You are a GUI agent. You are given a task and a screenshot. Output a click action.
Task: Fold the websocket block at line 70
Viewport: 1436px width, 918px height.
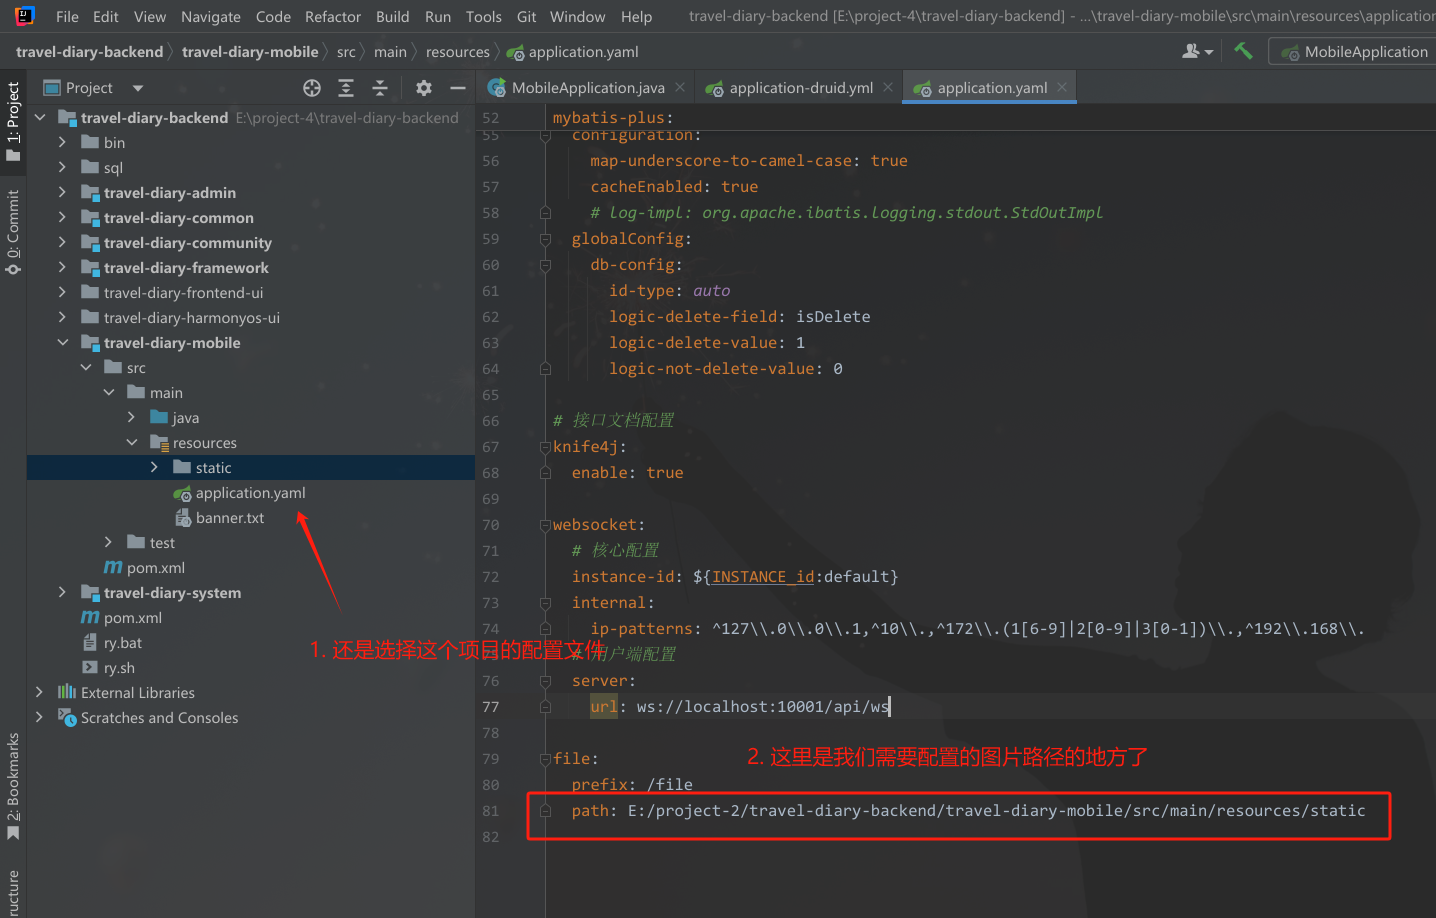click(x=545, y=525)
